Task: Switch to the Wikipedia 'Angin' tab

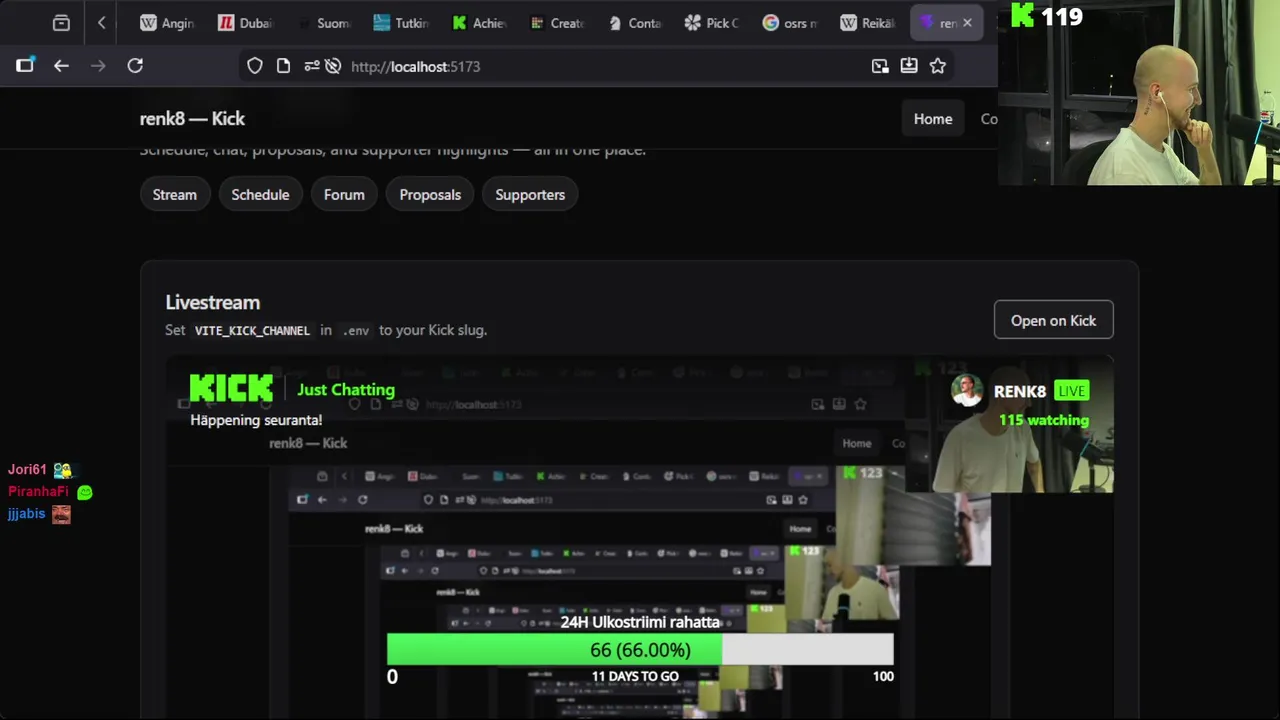Action: (x=167, y=23)
